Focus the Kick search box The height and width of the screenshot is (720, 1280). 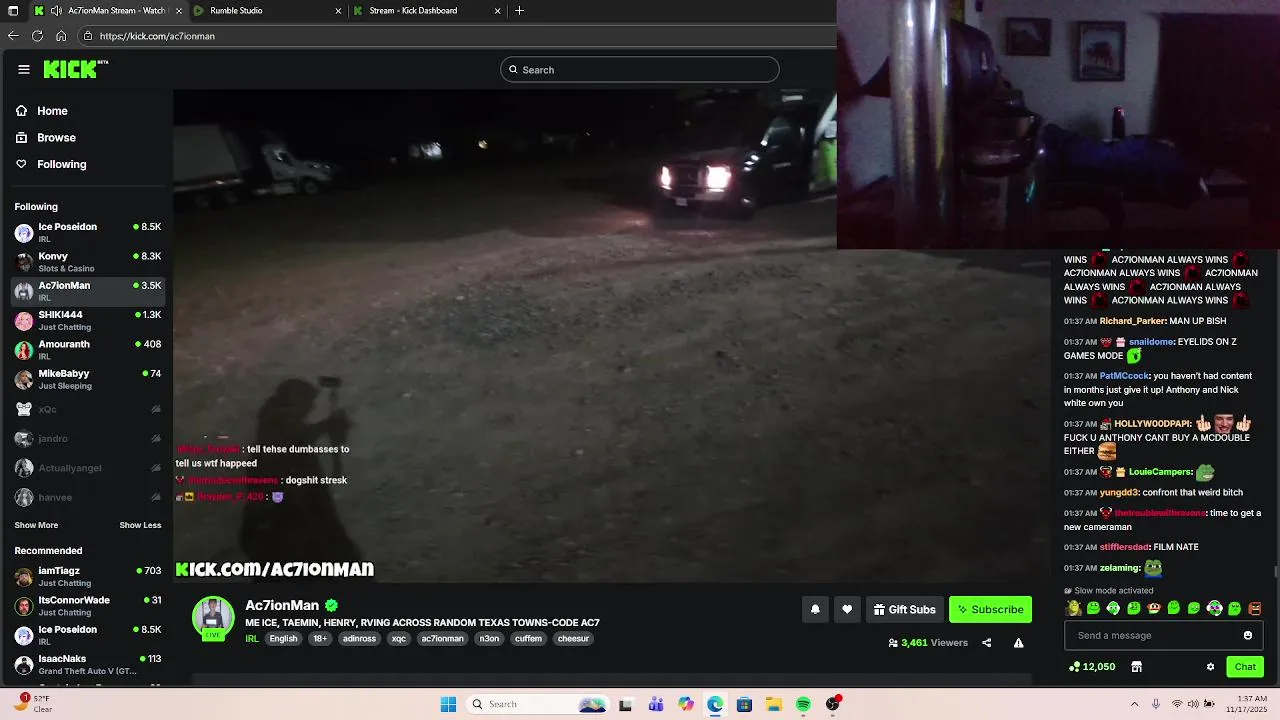point(640,70)
